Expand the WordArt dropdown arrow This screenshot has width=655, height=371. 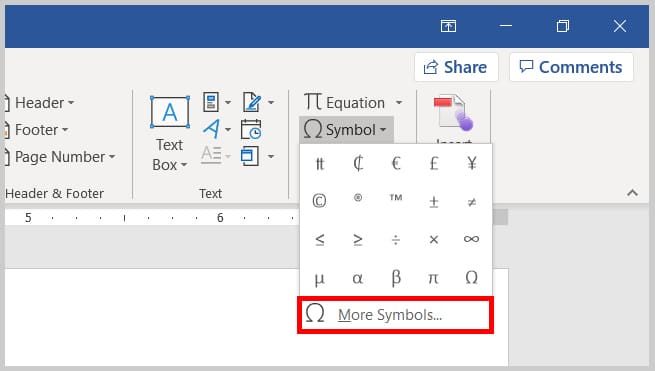[x=228, y=130]
